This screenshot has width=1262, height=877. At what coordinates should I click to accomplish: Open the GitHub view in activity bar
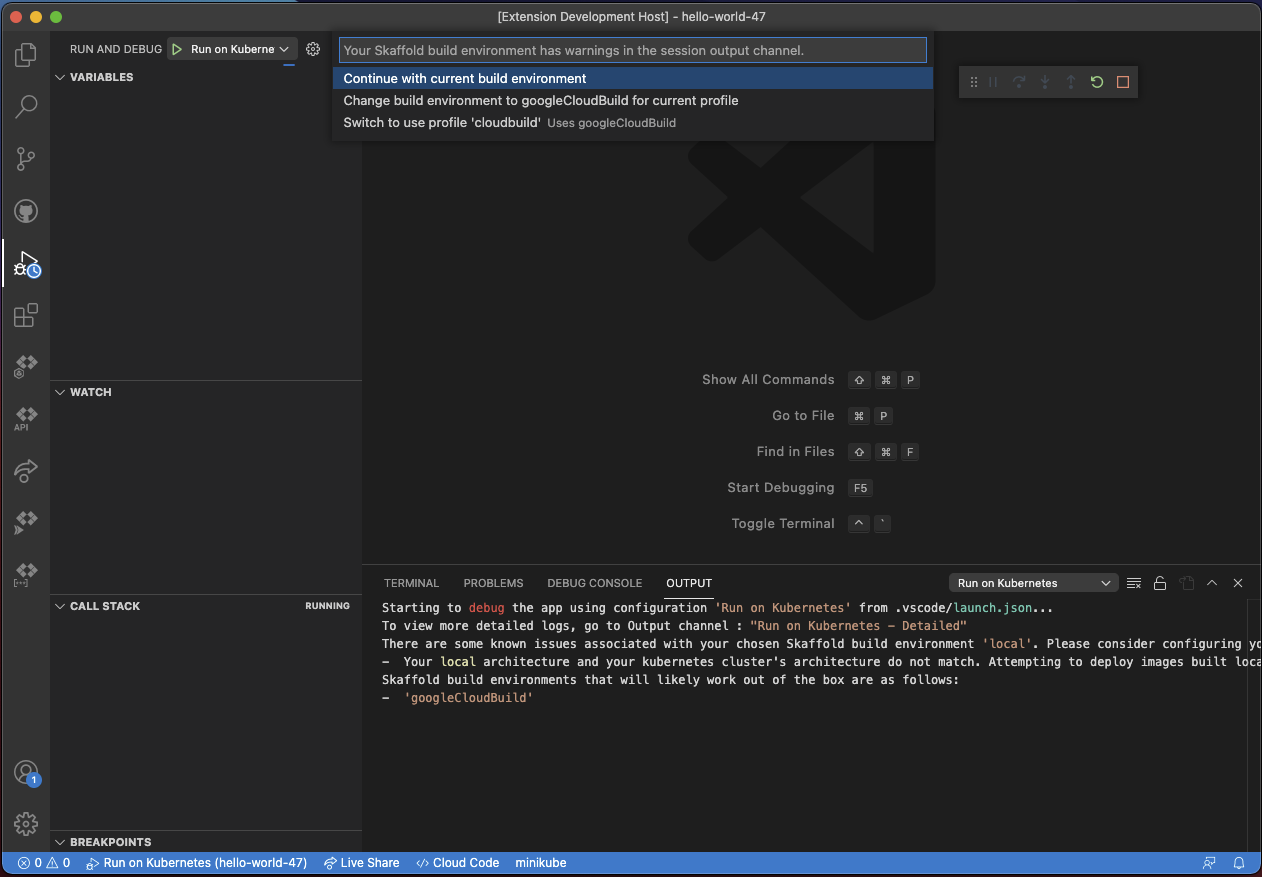pos(26,211)
